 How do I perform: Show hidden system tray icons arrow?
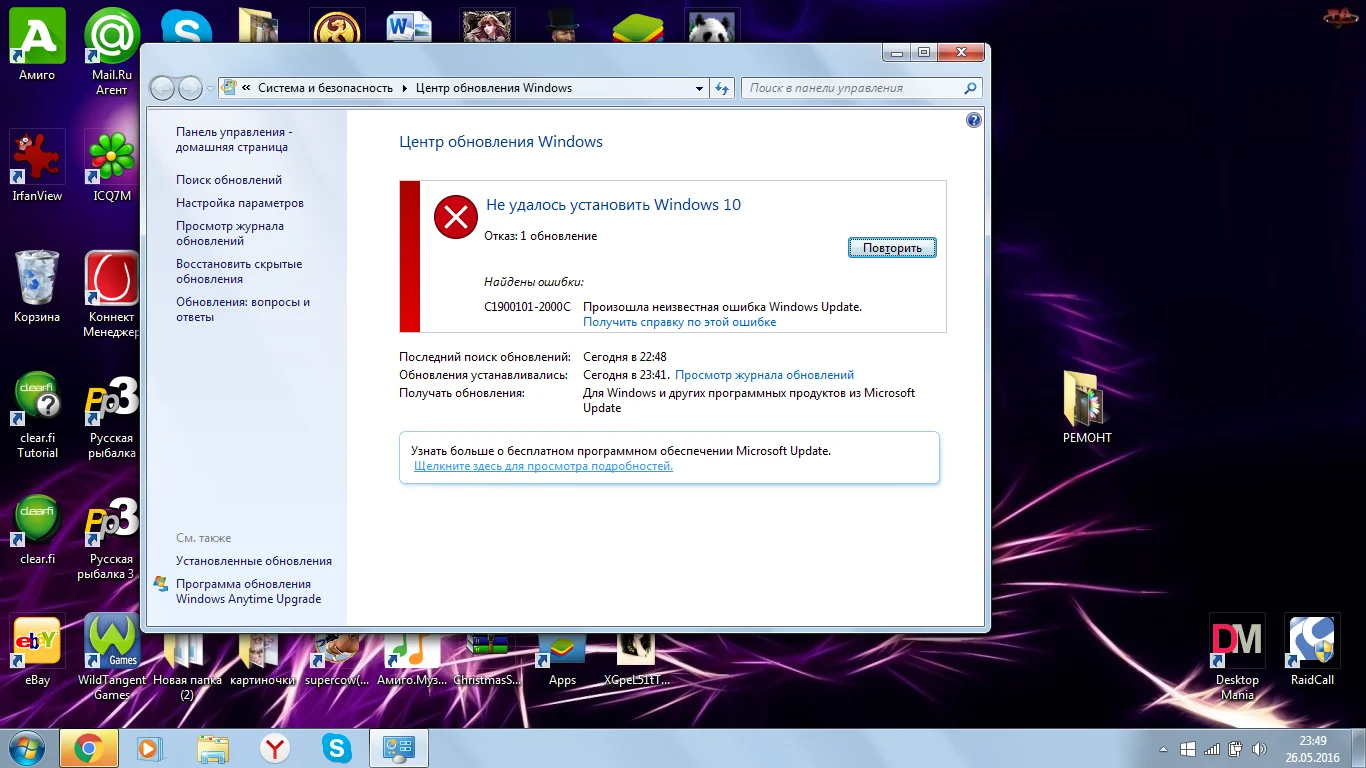(x=1165, y=749)
